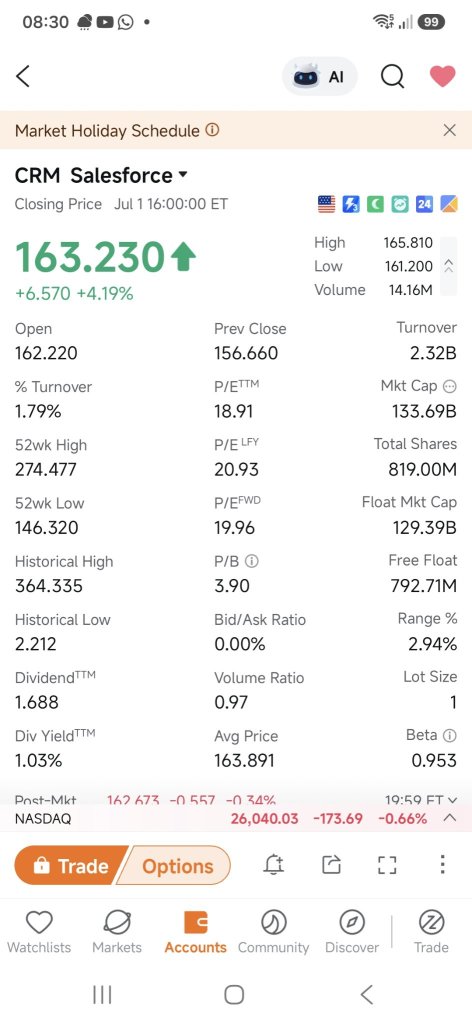Open the three-dot more menu

click(442, 865)
